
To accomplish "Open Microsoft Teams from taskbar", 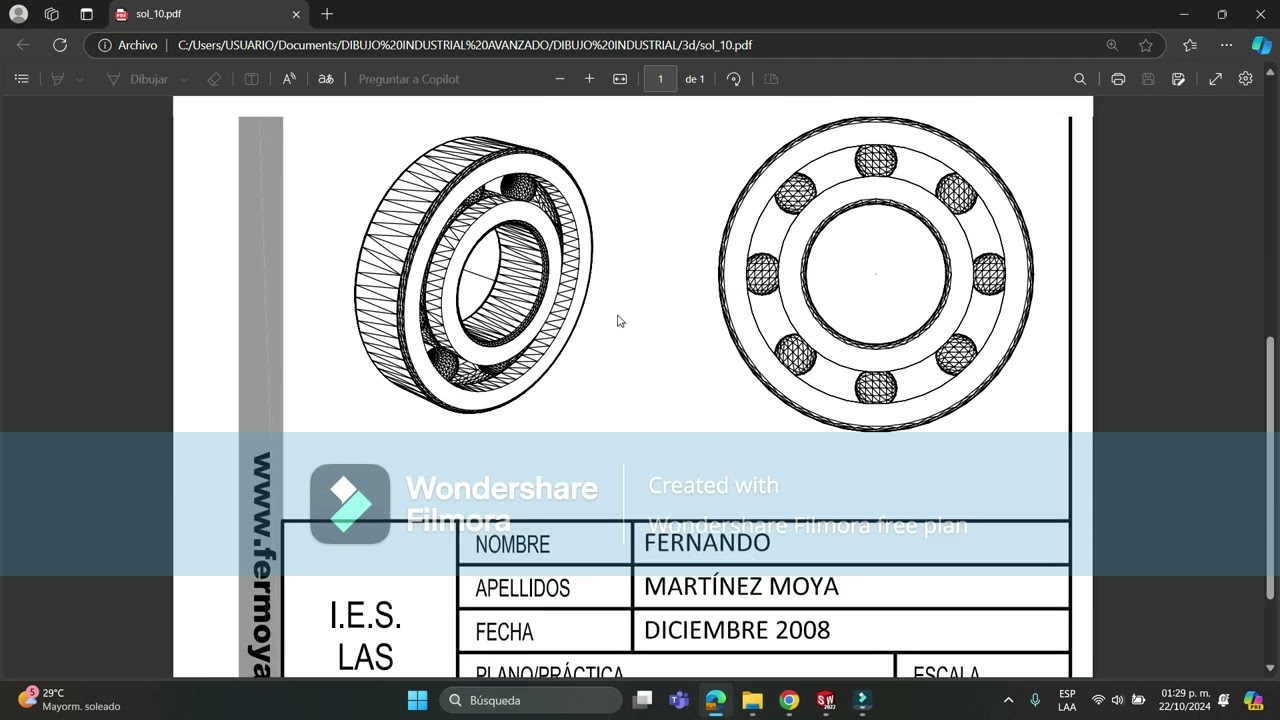I will [x=679, y=700].
